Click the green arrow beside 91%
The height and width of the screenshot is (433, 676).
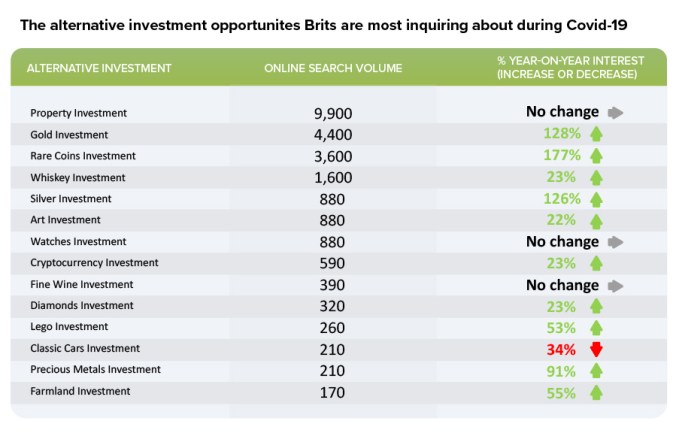coord(596,371)
